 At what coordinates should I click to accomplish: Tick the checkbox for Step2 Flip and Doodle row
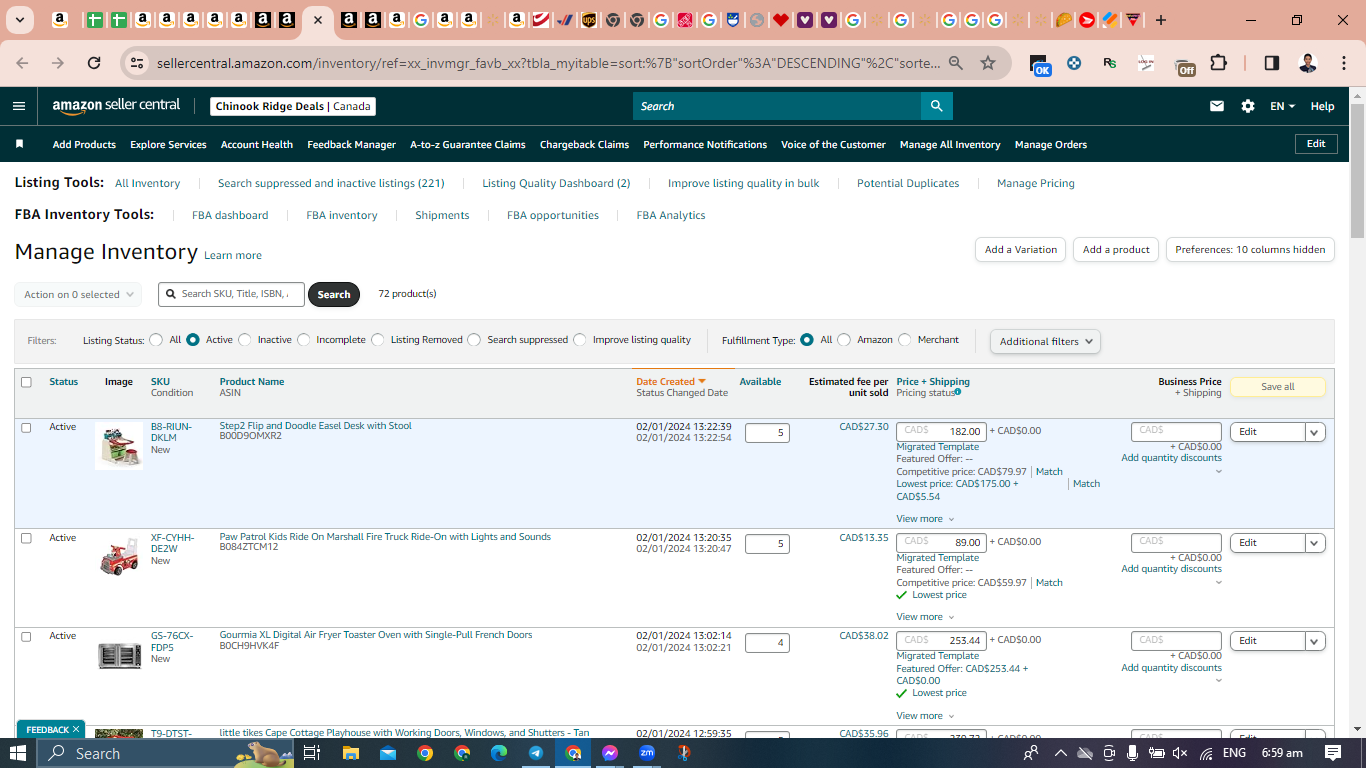[26, 427]
